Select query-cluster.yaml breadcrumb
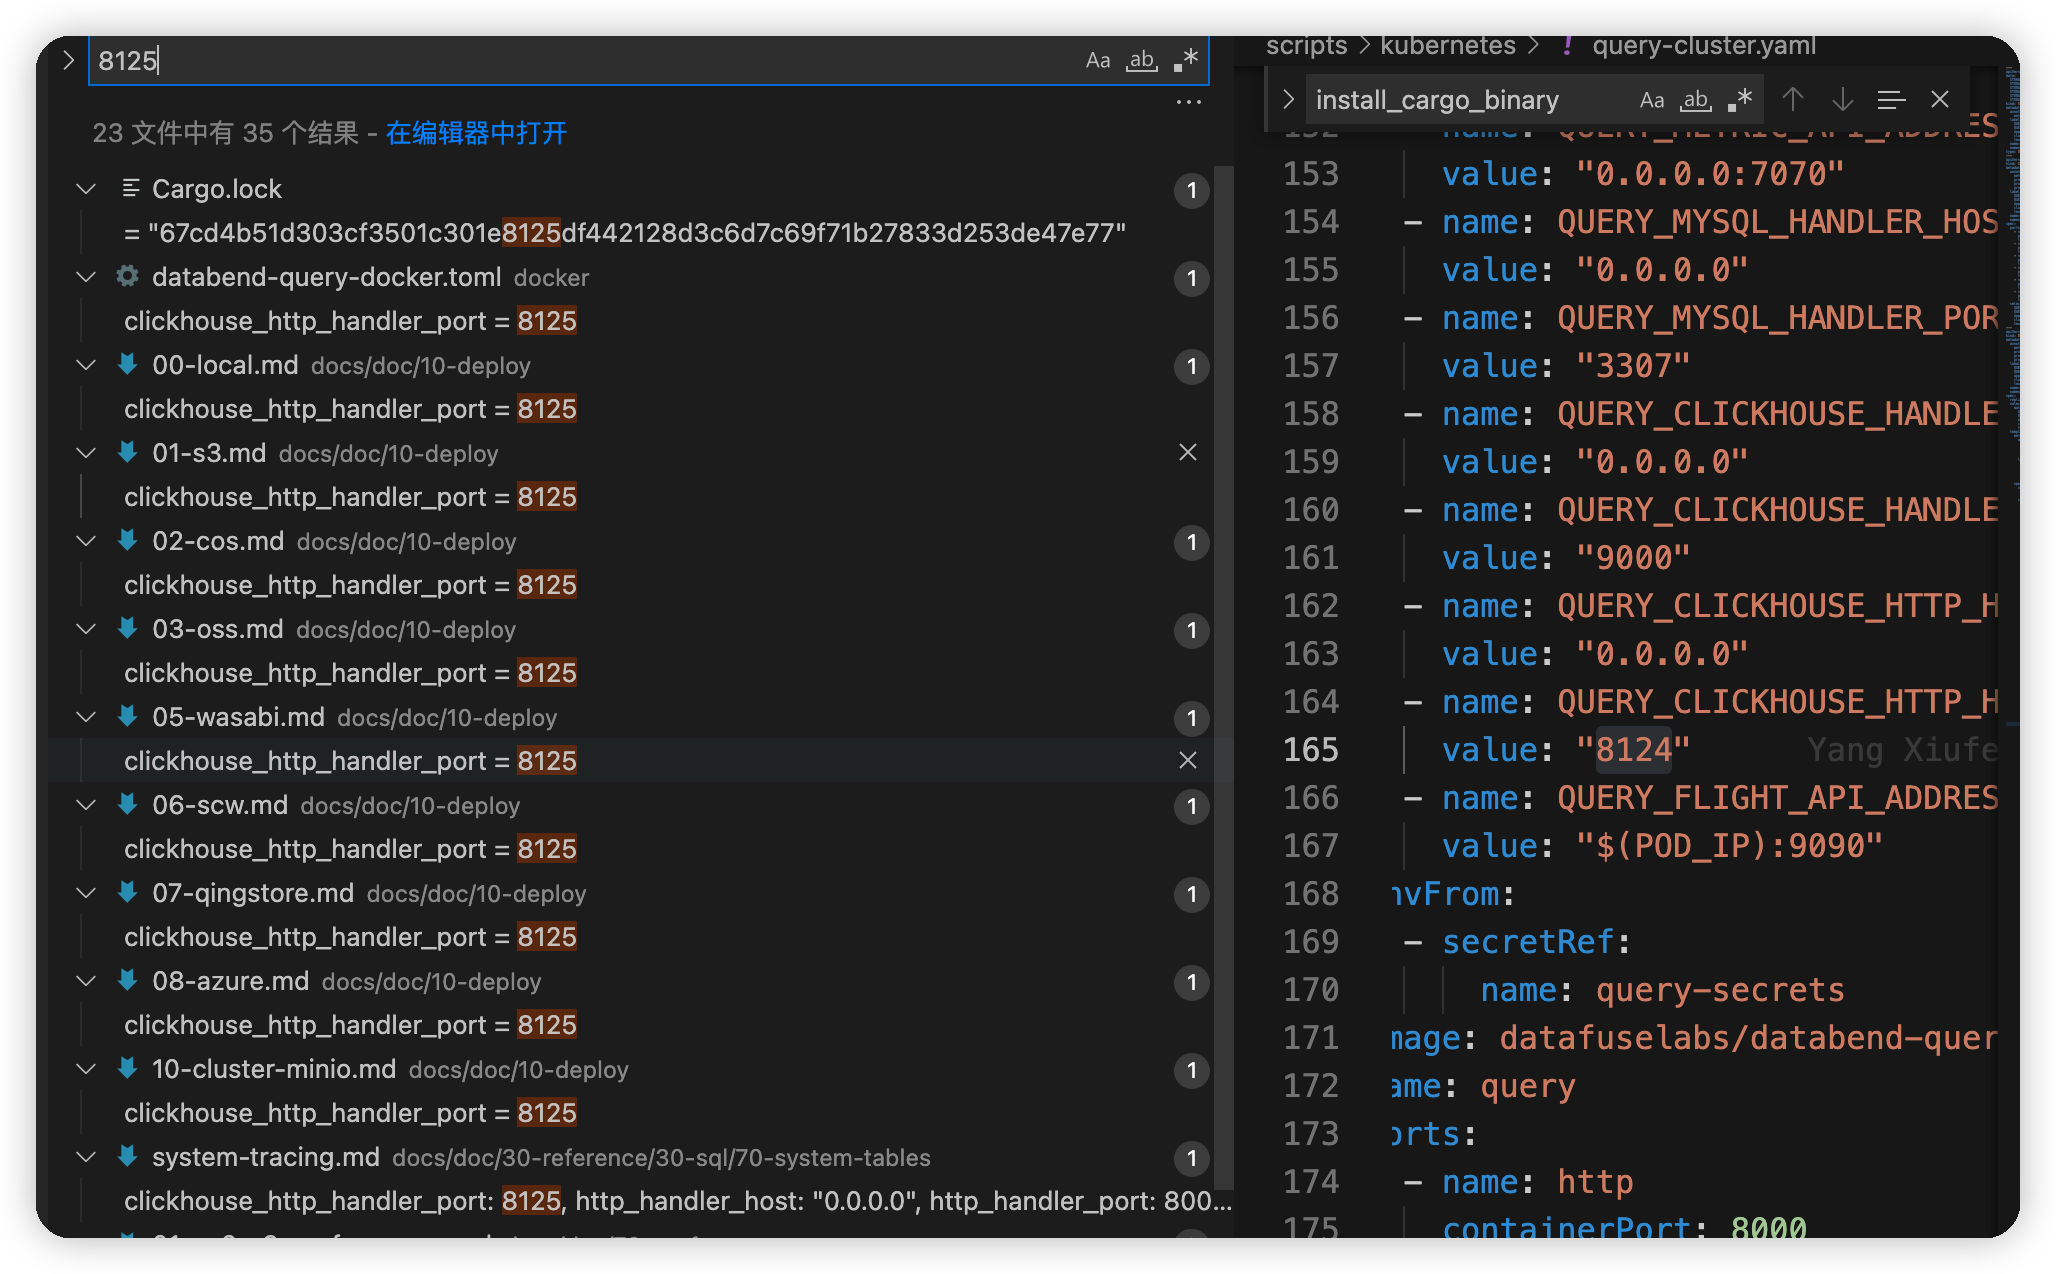 pos(1704,46)
